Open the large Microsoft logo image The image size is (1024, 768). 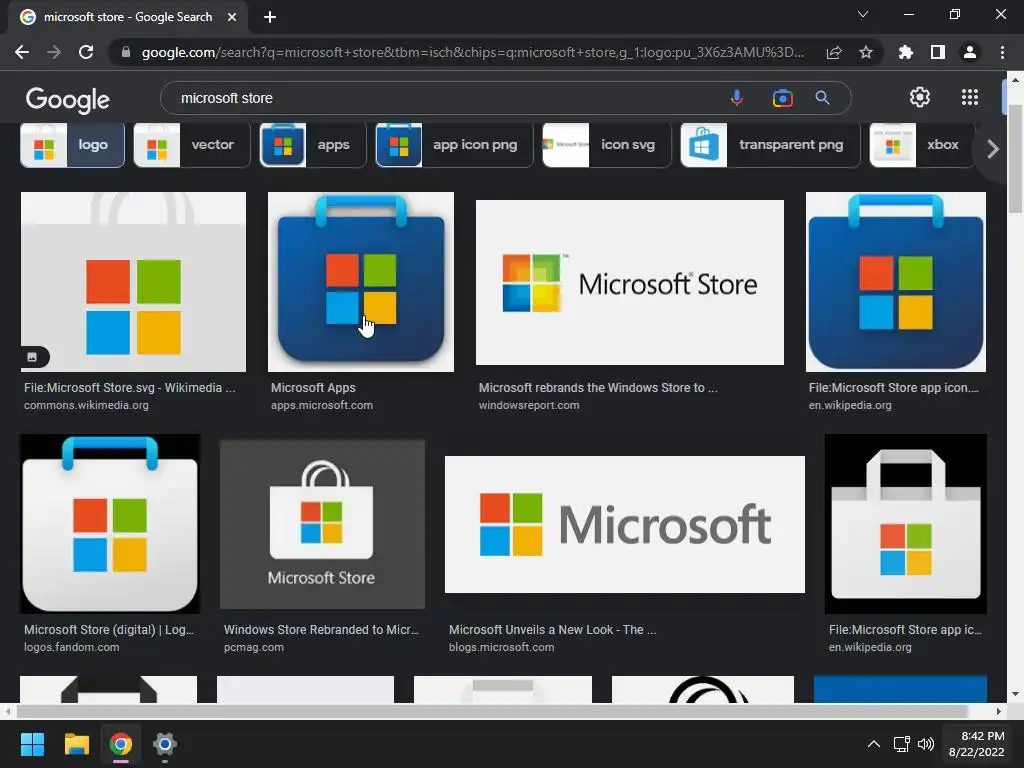[x=624, y=524]
